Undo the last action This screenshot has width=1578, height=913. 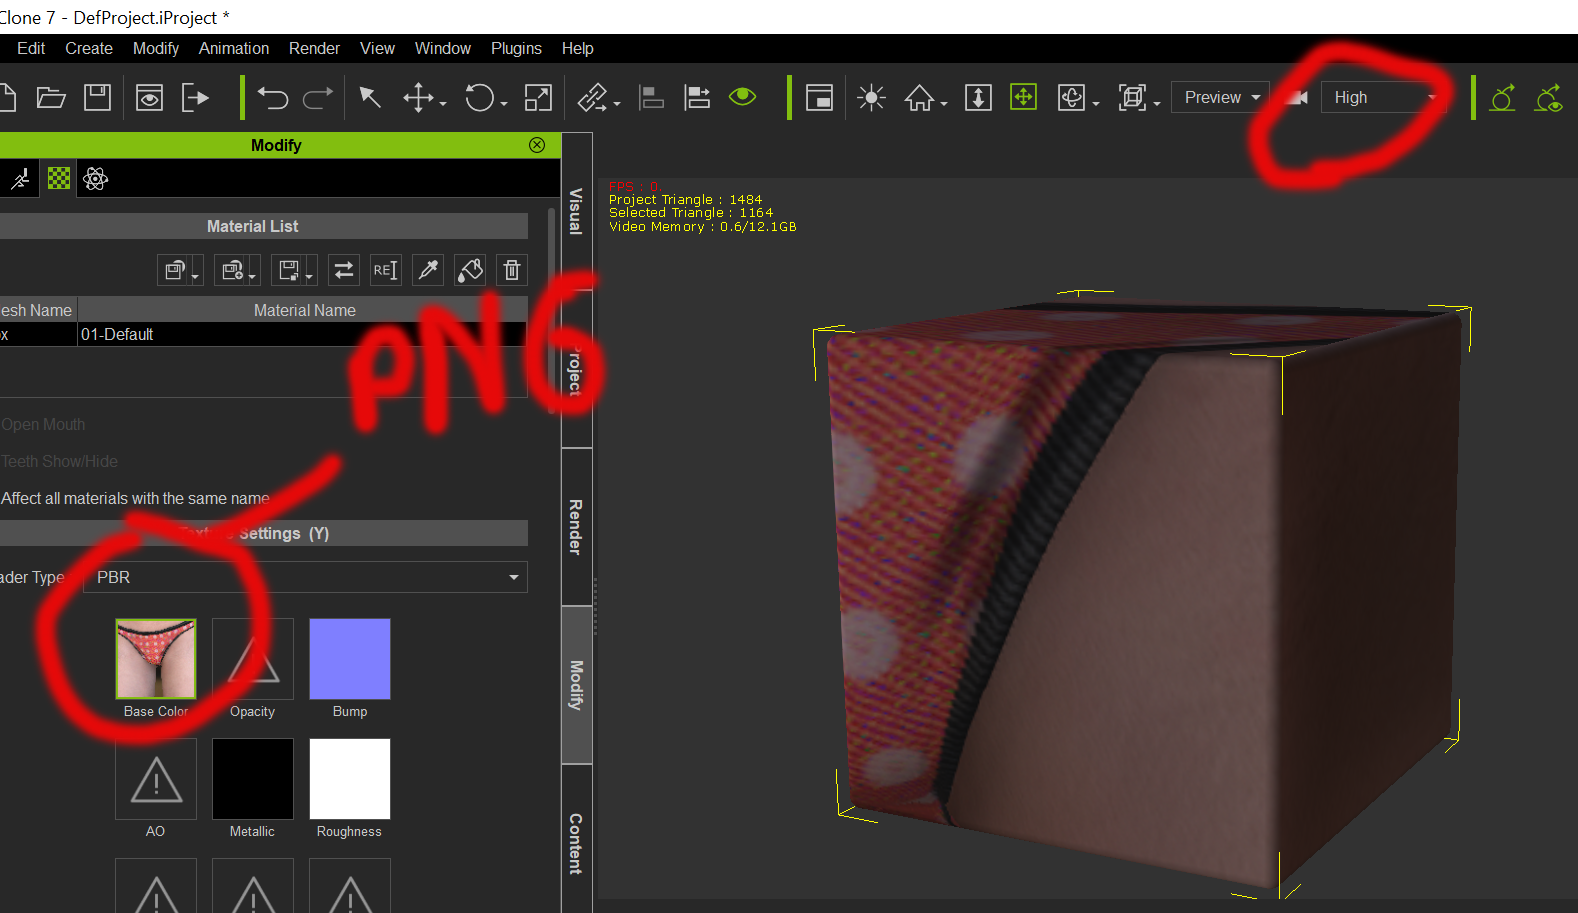tap(272, 97)
